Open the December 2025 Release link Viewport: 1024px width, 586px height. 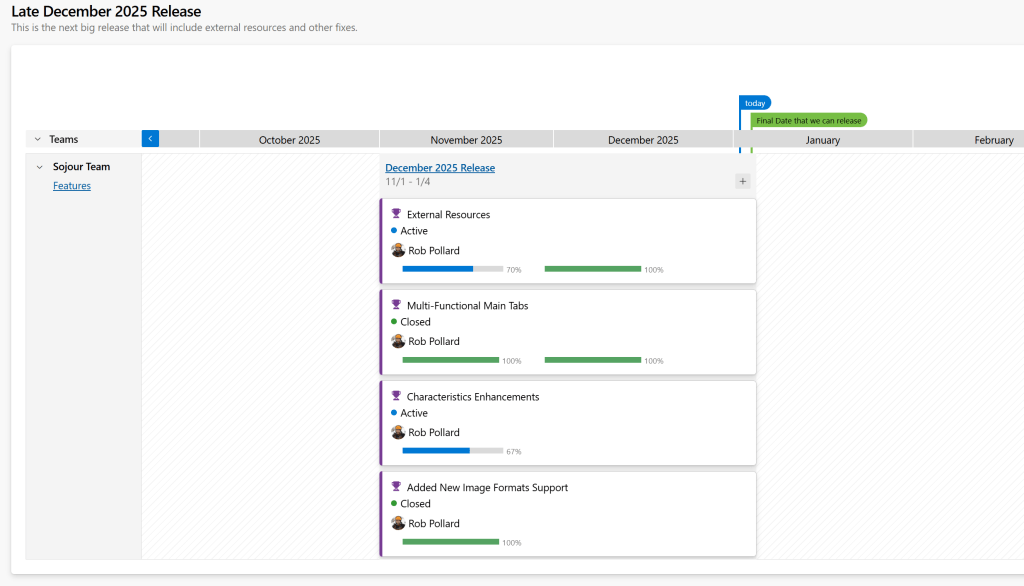[440, 168]
